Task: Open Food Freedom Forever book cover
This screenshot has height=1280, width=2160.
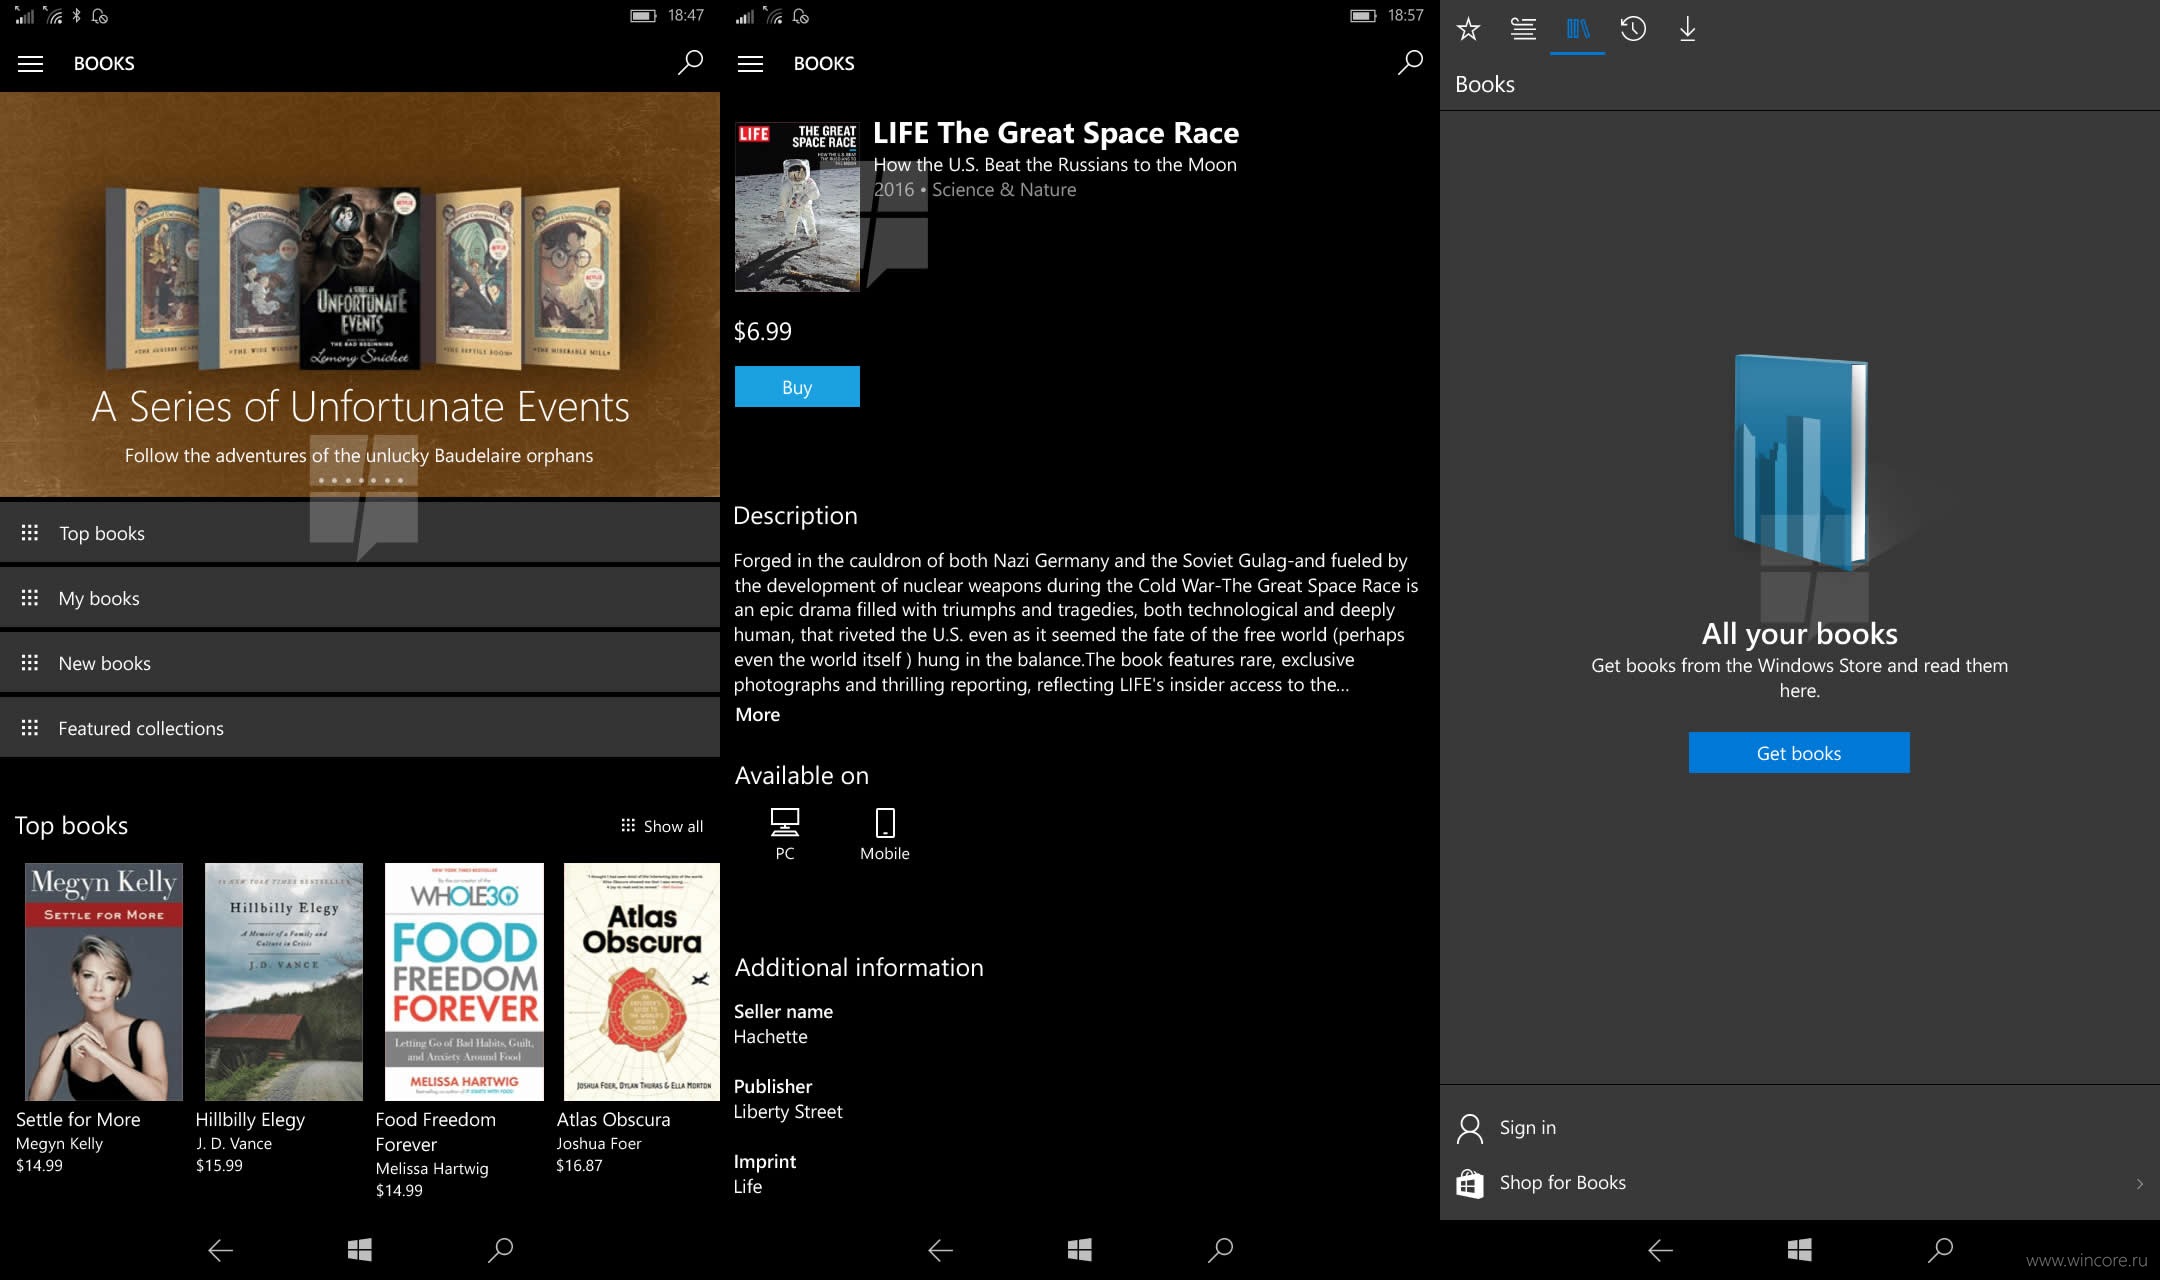Action: point(464,982)
